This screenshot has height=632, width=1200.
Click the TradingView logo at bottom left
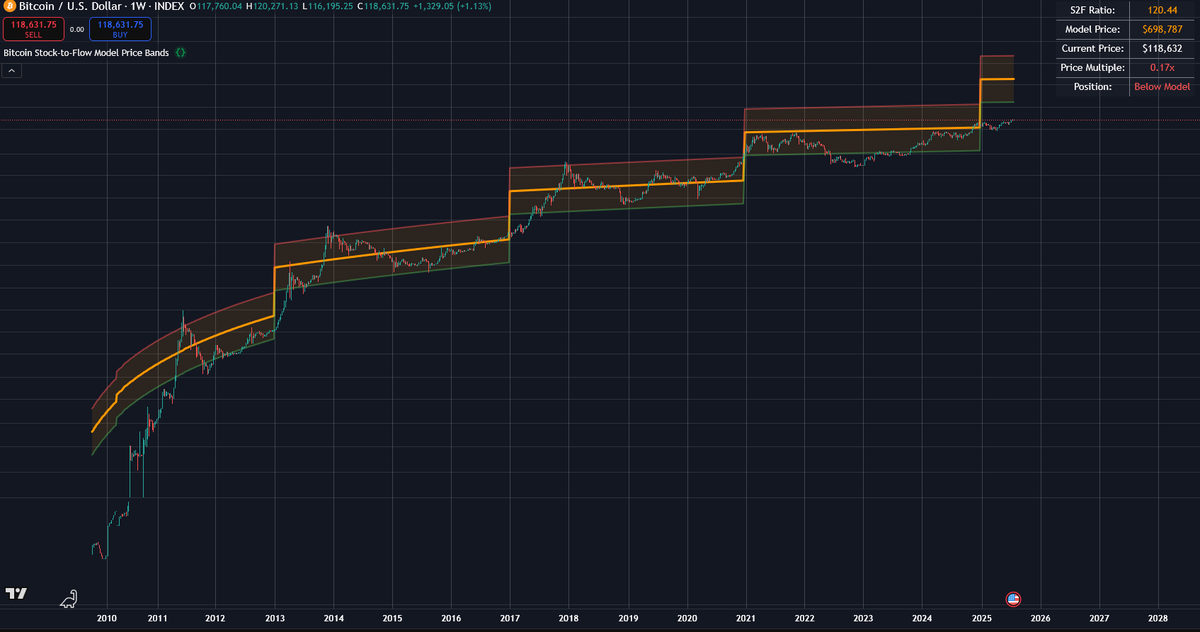pos(16,594)
